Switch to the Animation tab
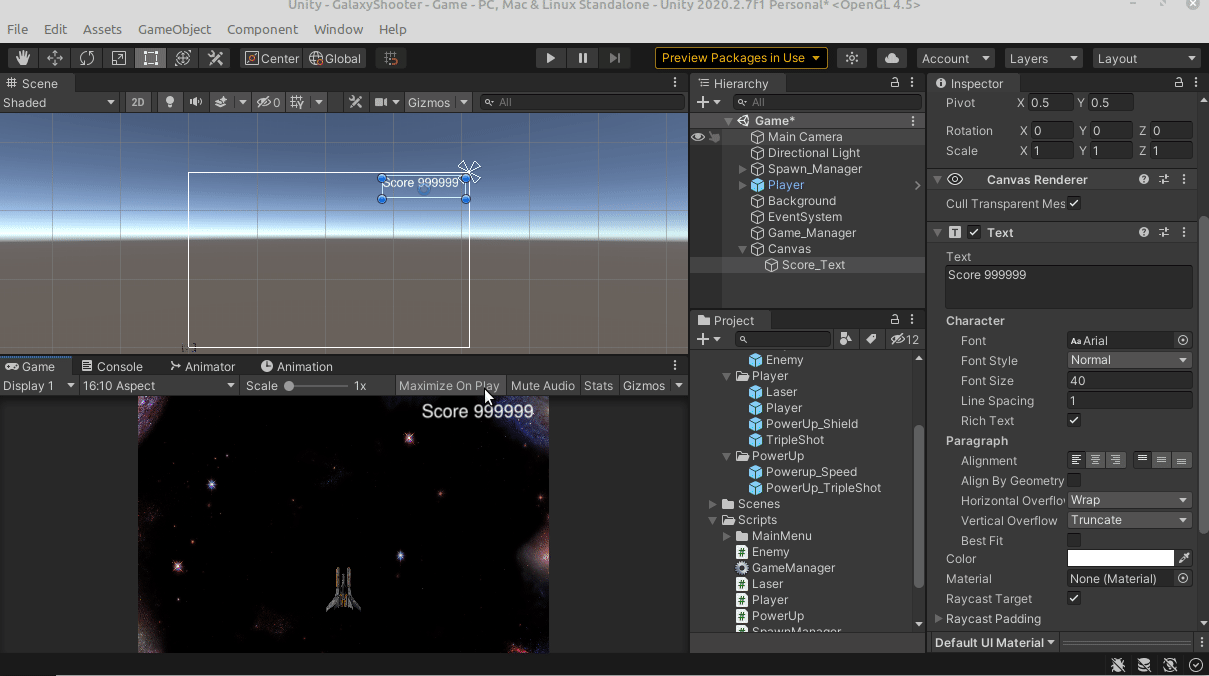 tap(296, 367)
